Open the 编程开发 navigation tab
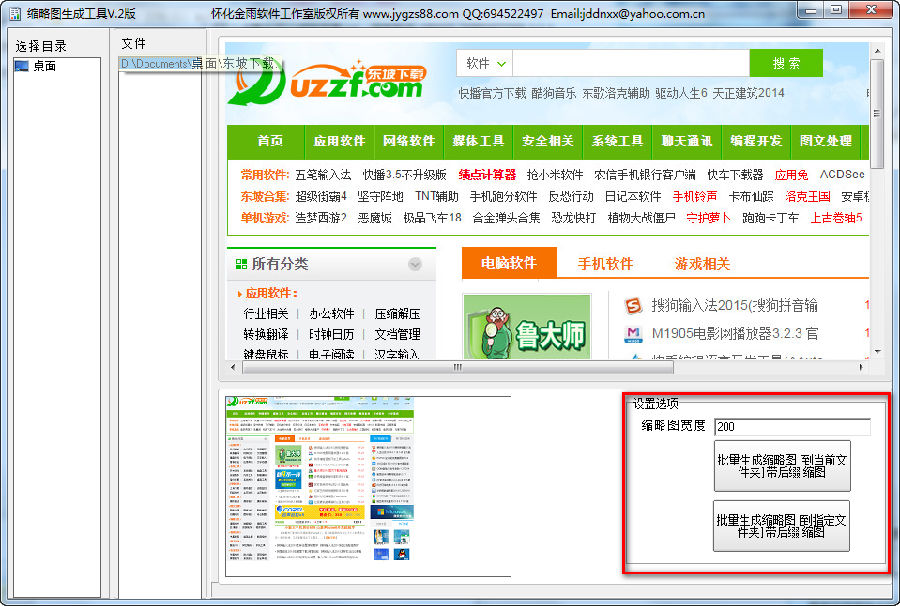 (x=756, y=141)
